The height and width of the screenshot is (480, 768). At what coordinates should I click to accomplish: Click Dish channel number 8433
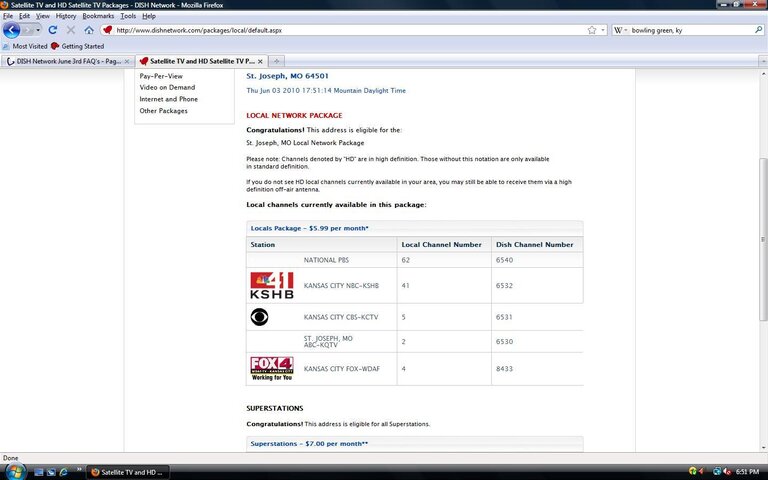click(x=504, y=369)
